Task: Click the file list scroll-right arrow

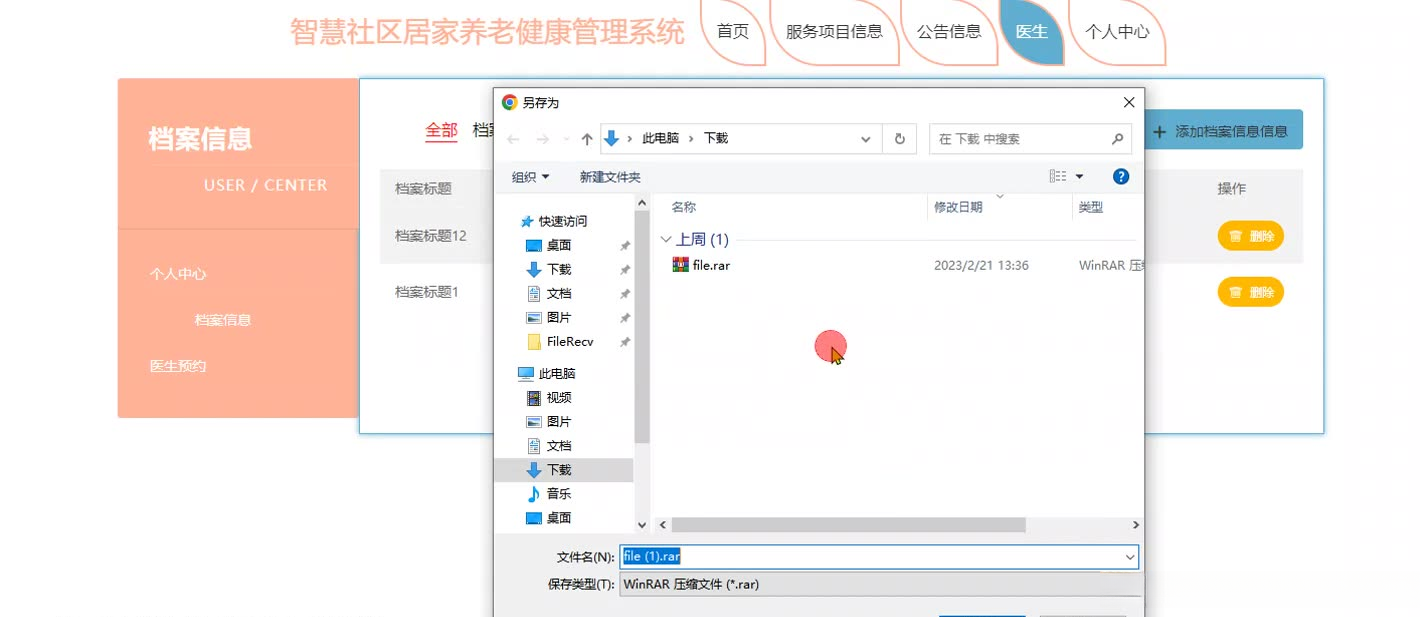Action: click(1135, 524)
